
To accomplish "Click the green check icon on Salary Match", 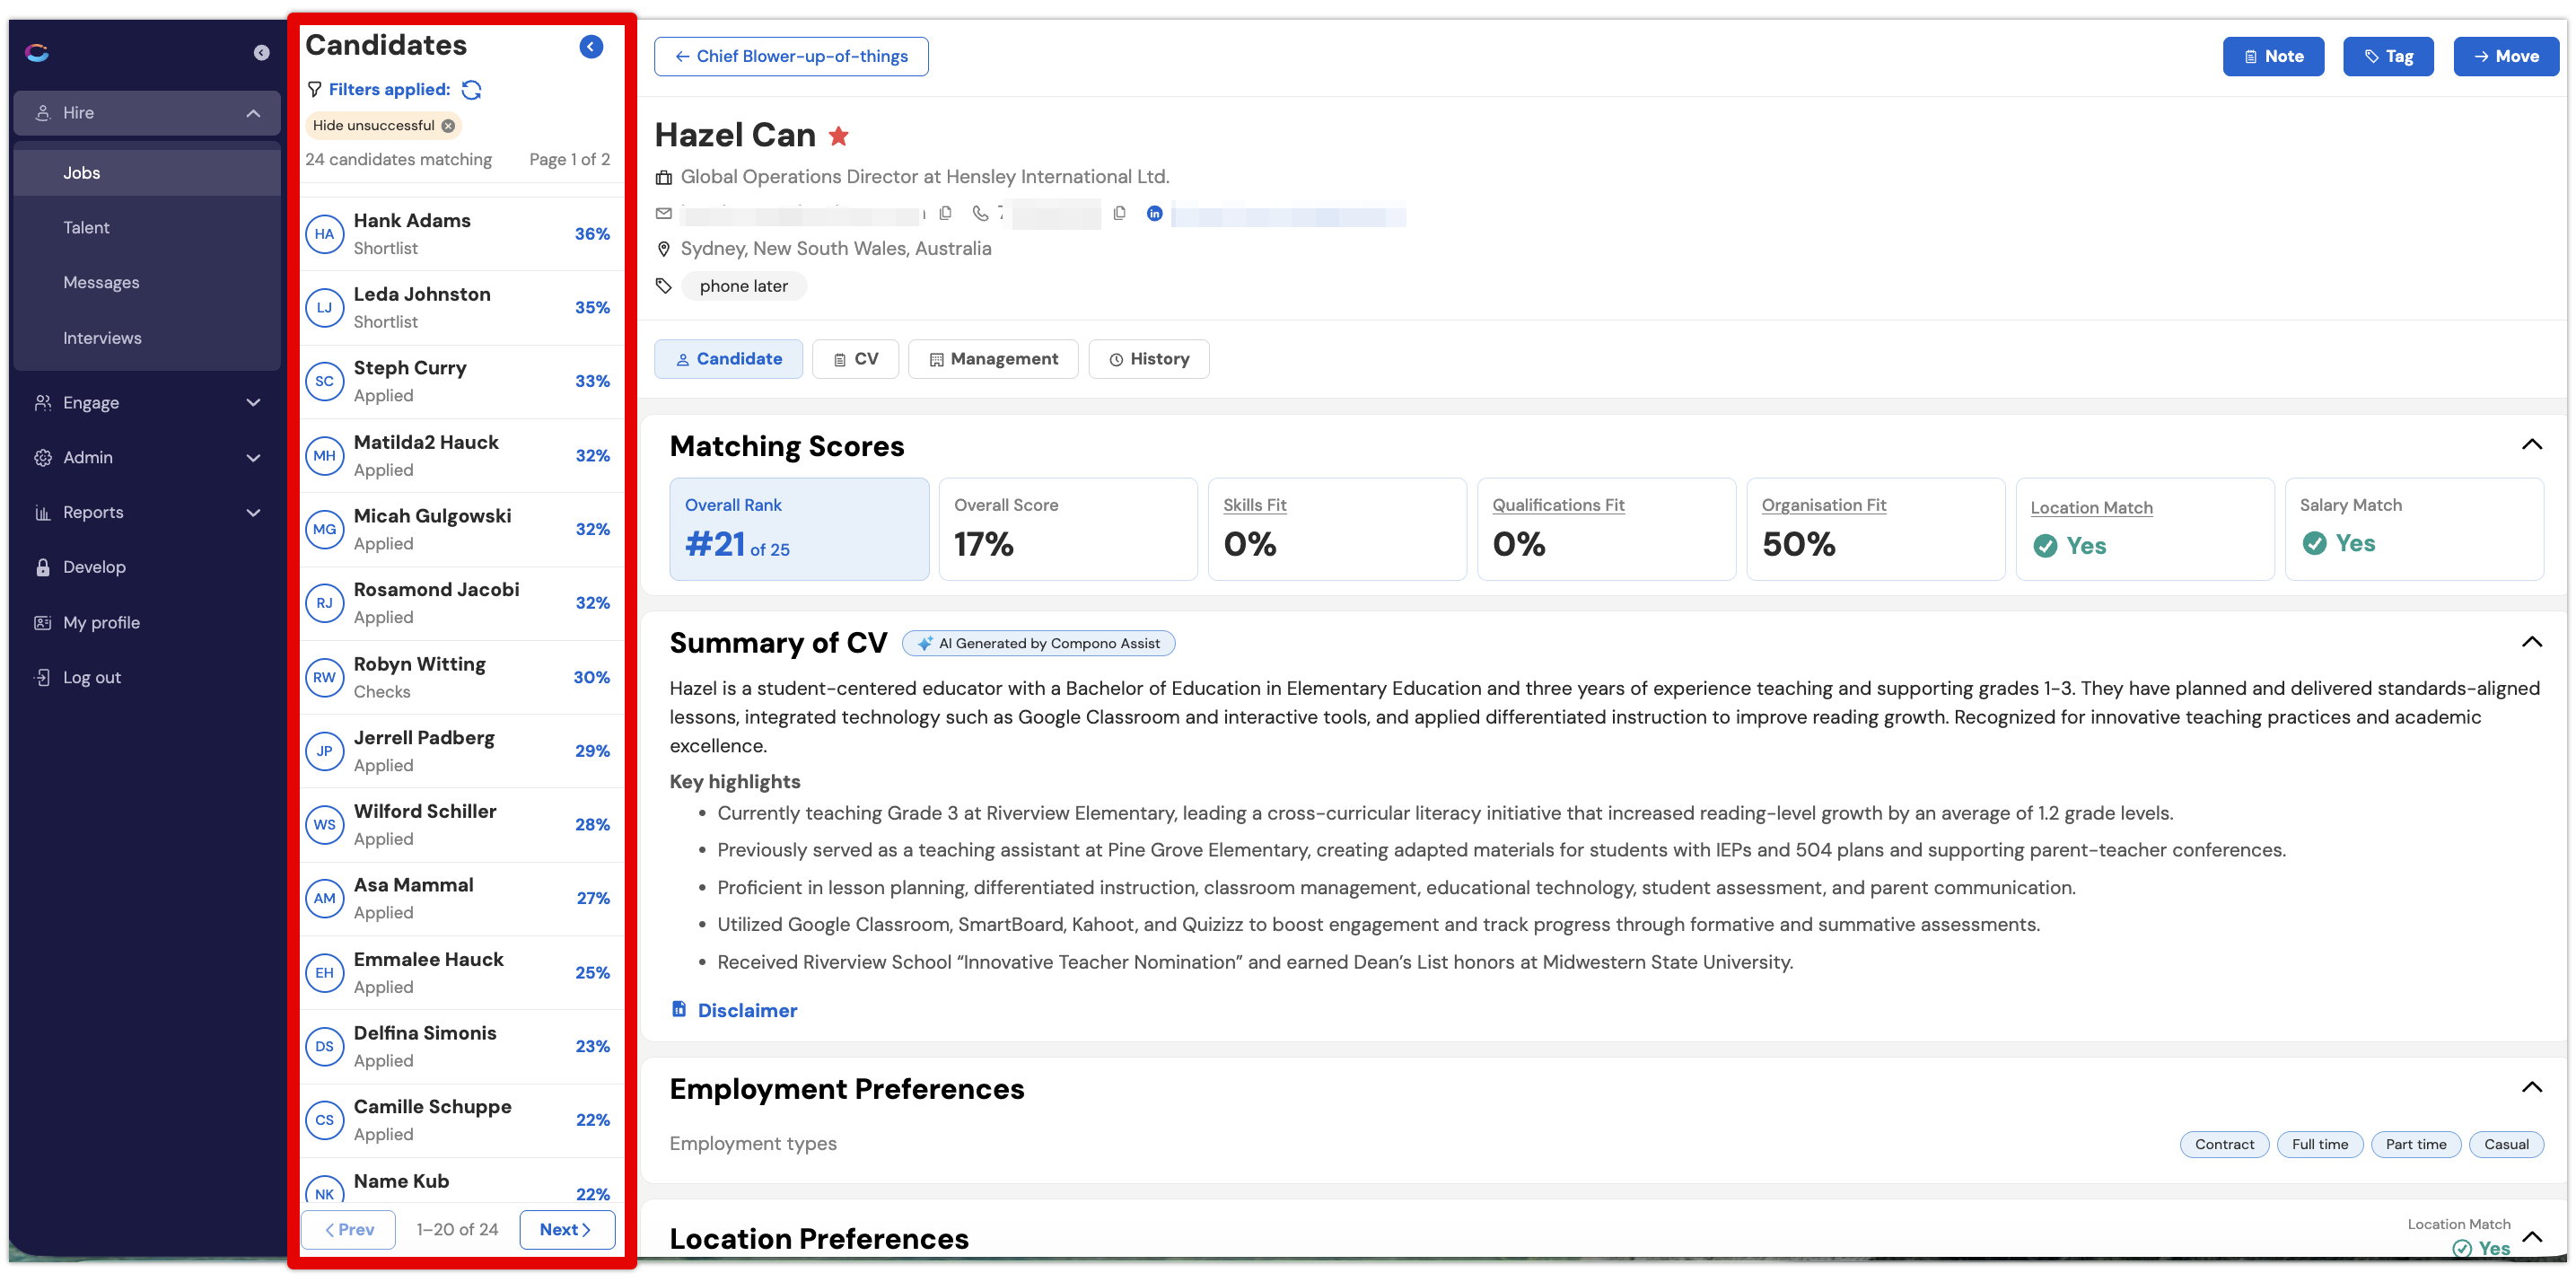I will point(2314,543).
